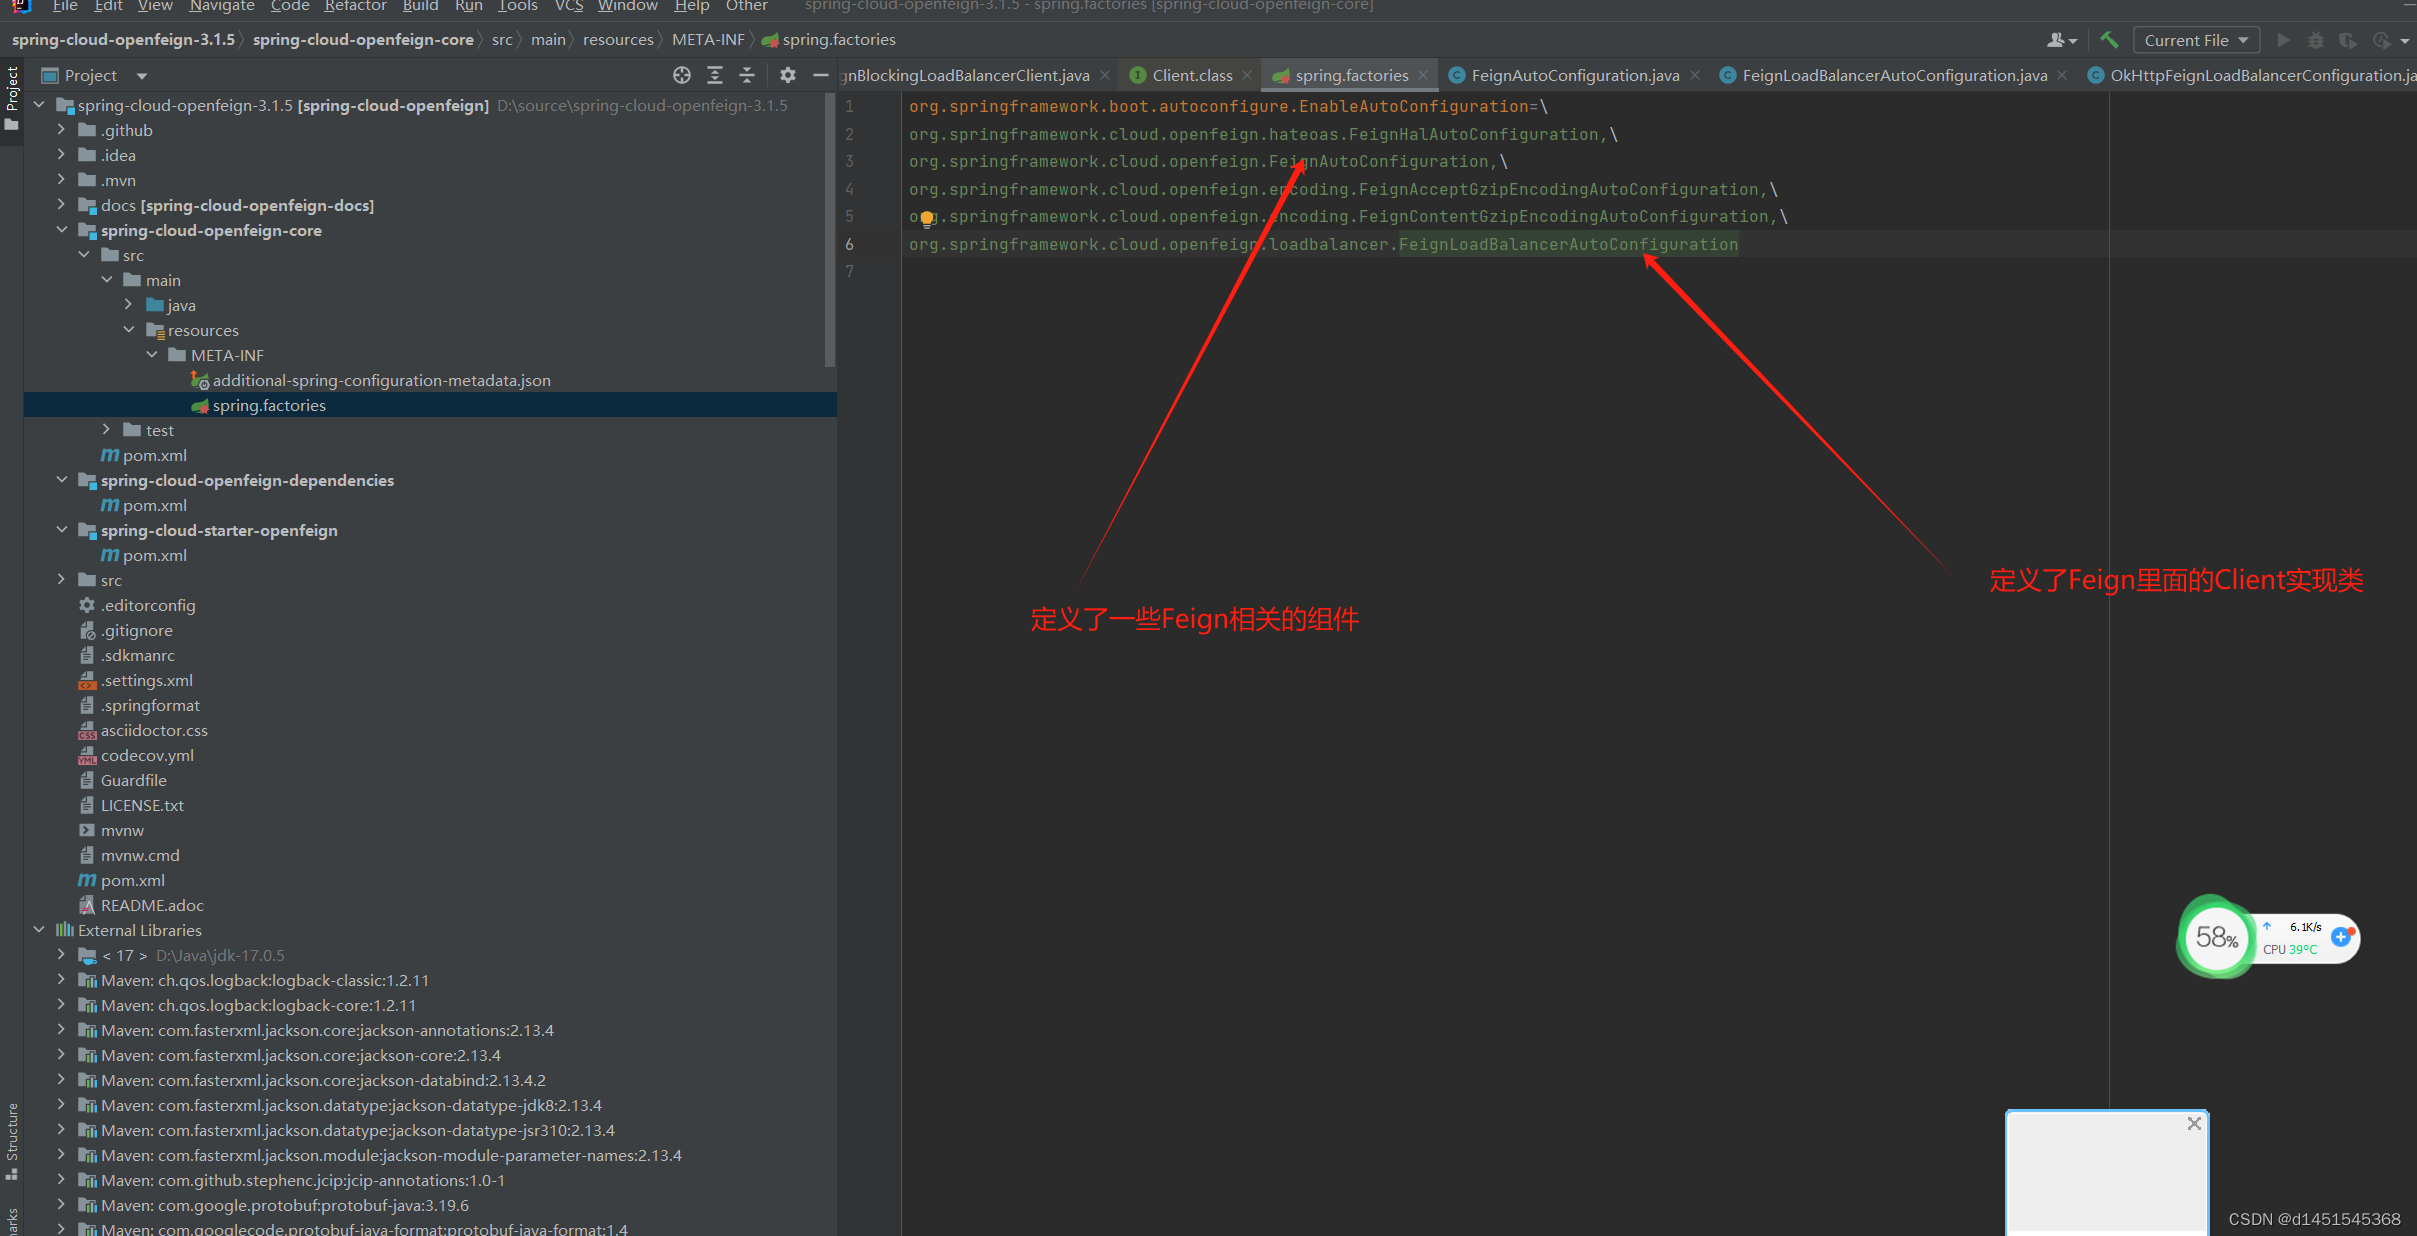Open the Project view selector dropdown
The width and height of the screenshot is (2417, 1236).
point(142,76)
